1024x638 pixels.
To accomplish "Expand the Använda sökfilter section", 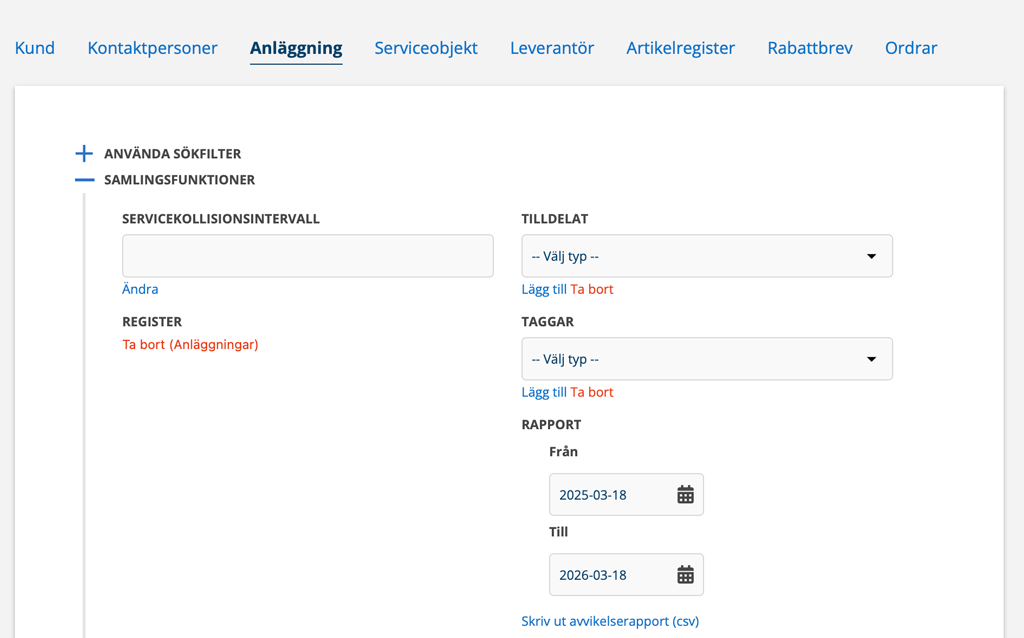I will tap(85, 154).
